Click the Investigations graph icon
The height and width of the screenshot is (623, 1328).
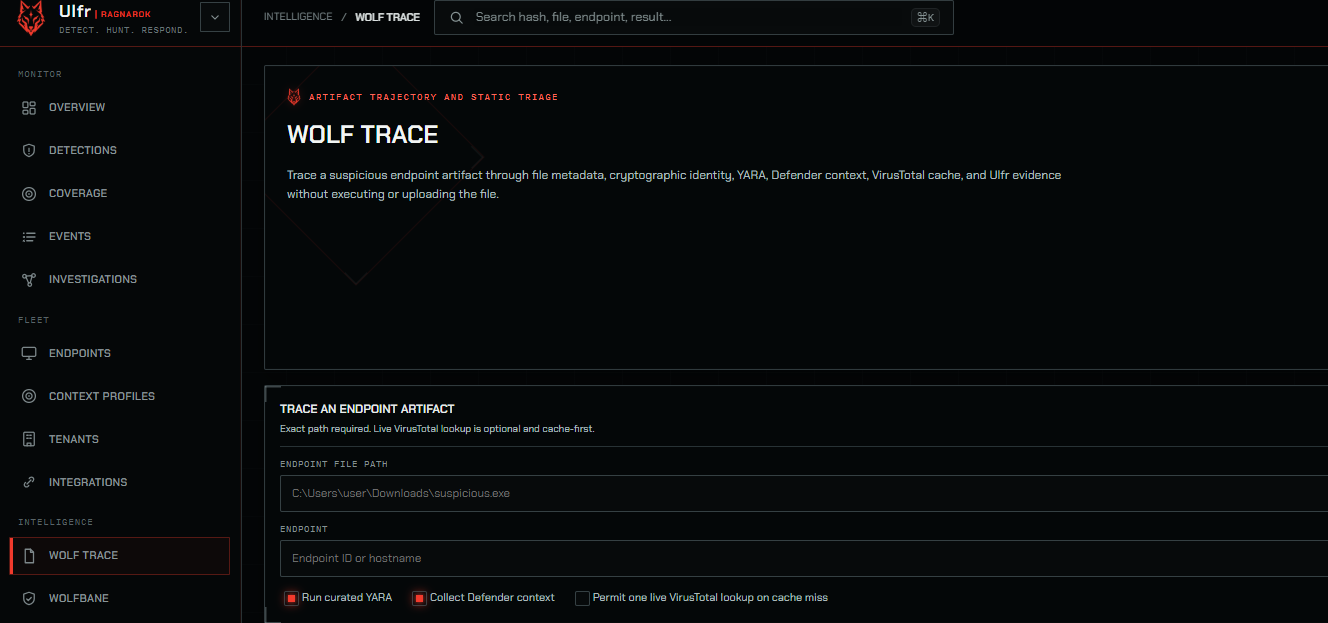pos(29,279)
